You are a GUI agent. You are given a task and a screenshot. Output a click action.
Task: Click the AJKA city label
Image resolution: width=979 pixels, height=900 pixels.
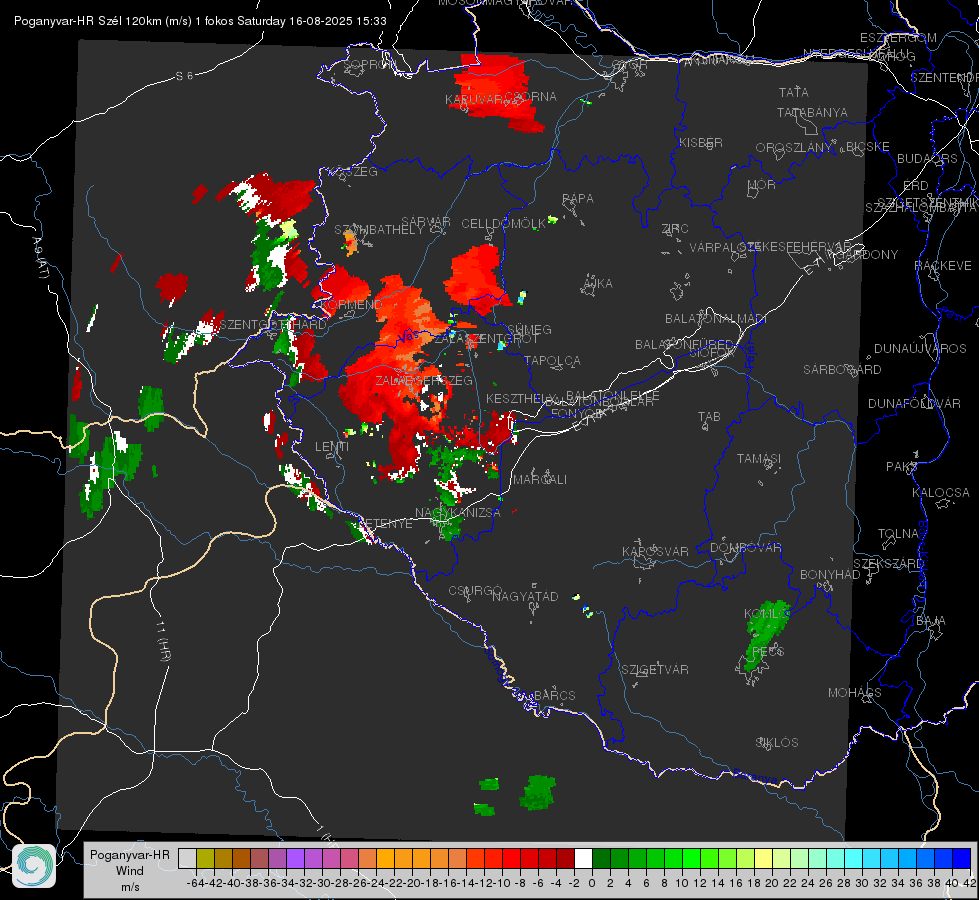coord(598,283)
